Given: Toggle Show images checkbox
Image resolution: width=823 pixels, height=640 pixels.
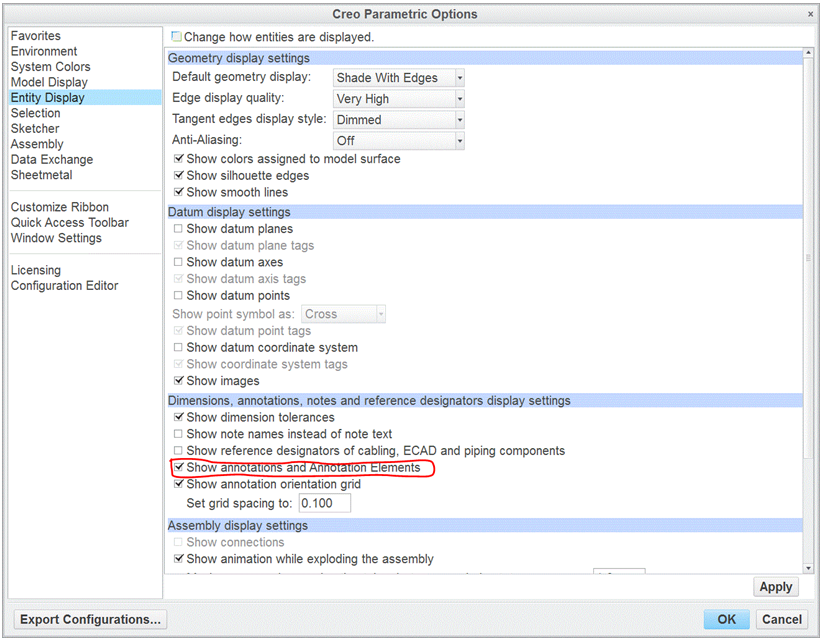Looking at the screenshot, I should click(x=178, y=381).
